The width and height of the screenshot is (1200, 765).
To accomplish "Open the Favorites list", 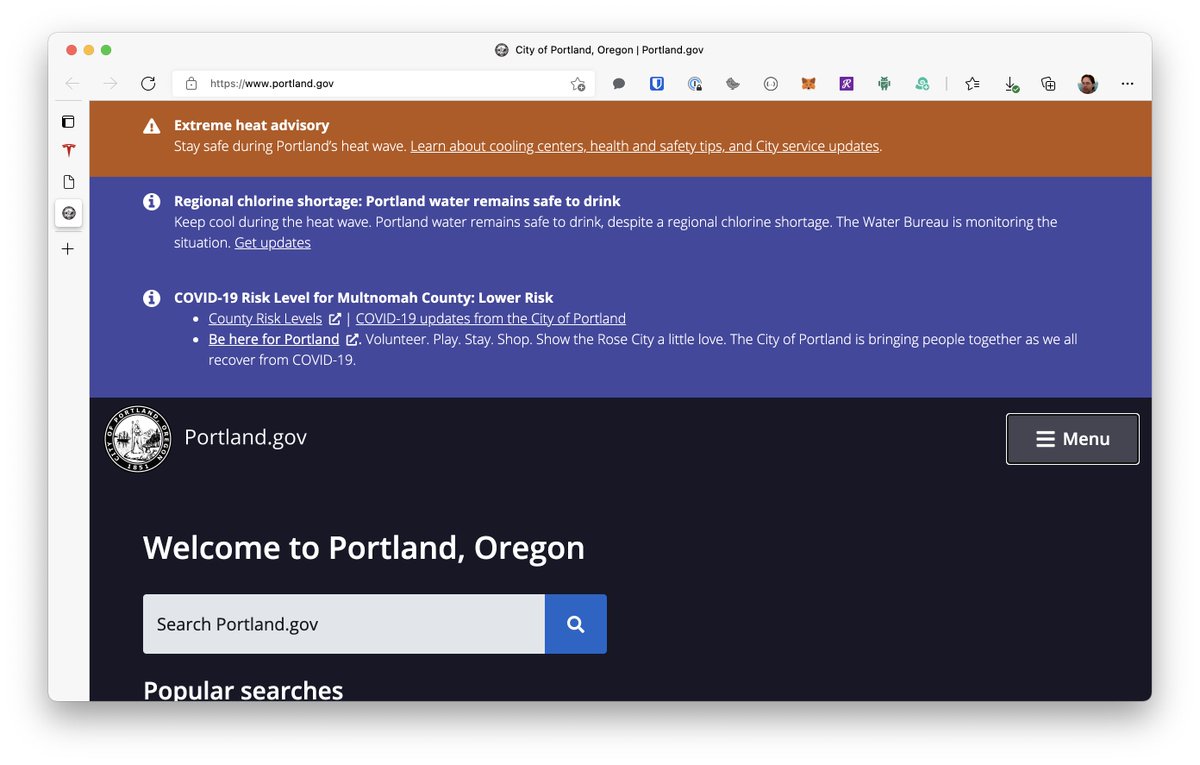I will point(972,84).
